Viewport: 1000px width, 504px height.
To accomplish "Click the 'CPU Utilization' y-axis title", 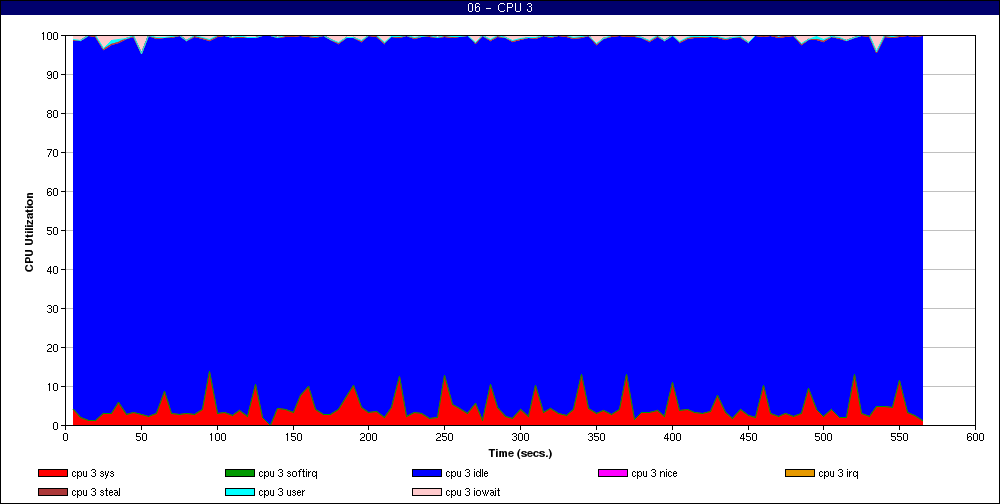I will (x=29, y=232).
